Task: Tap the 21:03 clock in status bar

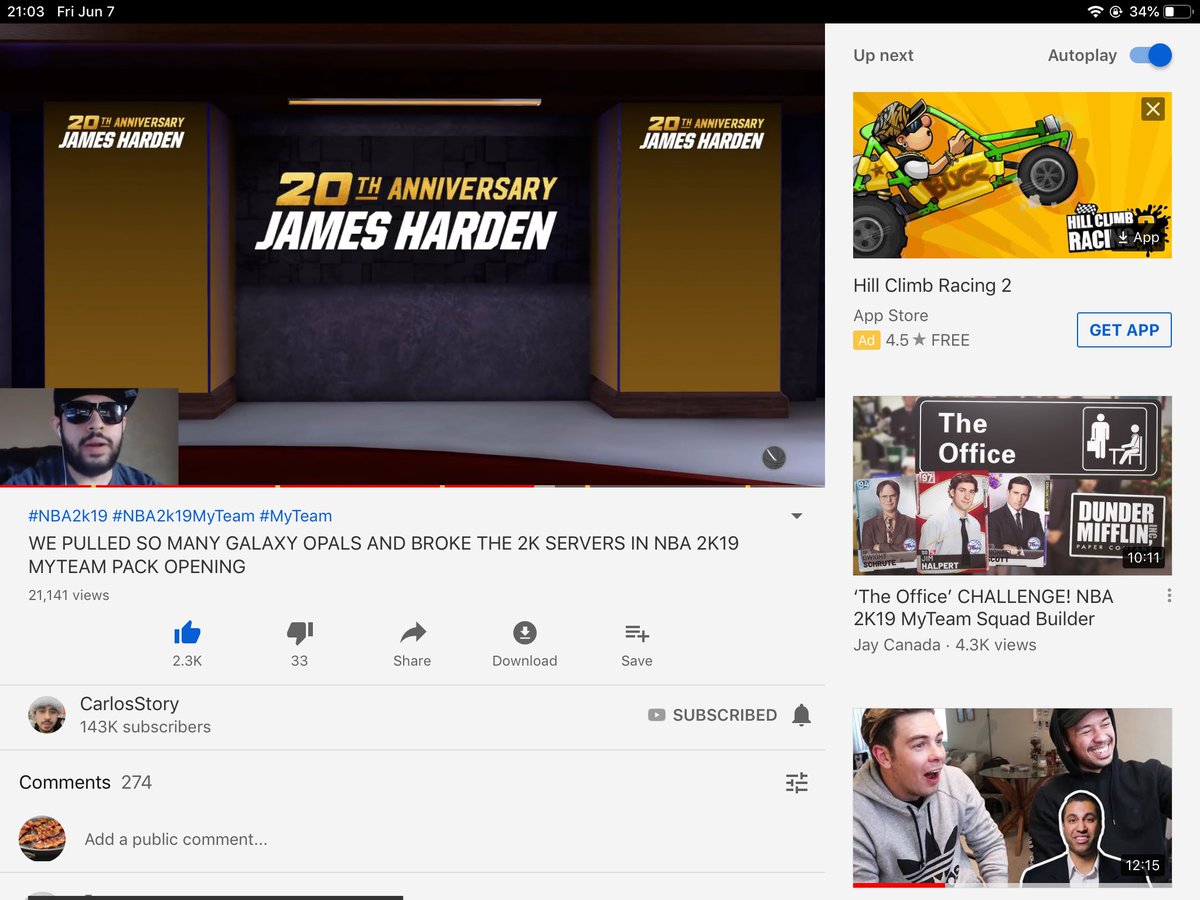Action: [x=26, y=11]
